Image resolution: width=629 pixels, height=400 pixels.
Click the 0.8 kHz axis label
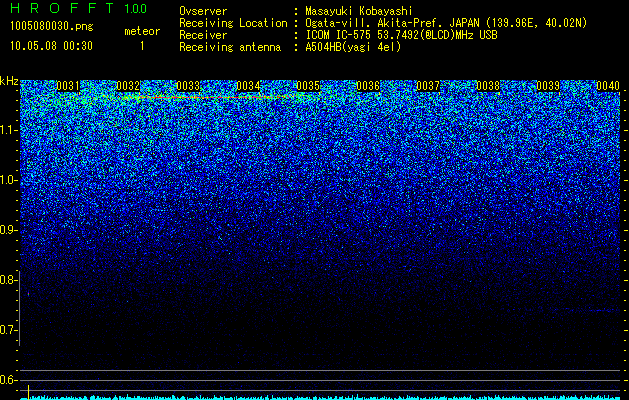7,280
